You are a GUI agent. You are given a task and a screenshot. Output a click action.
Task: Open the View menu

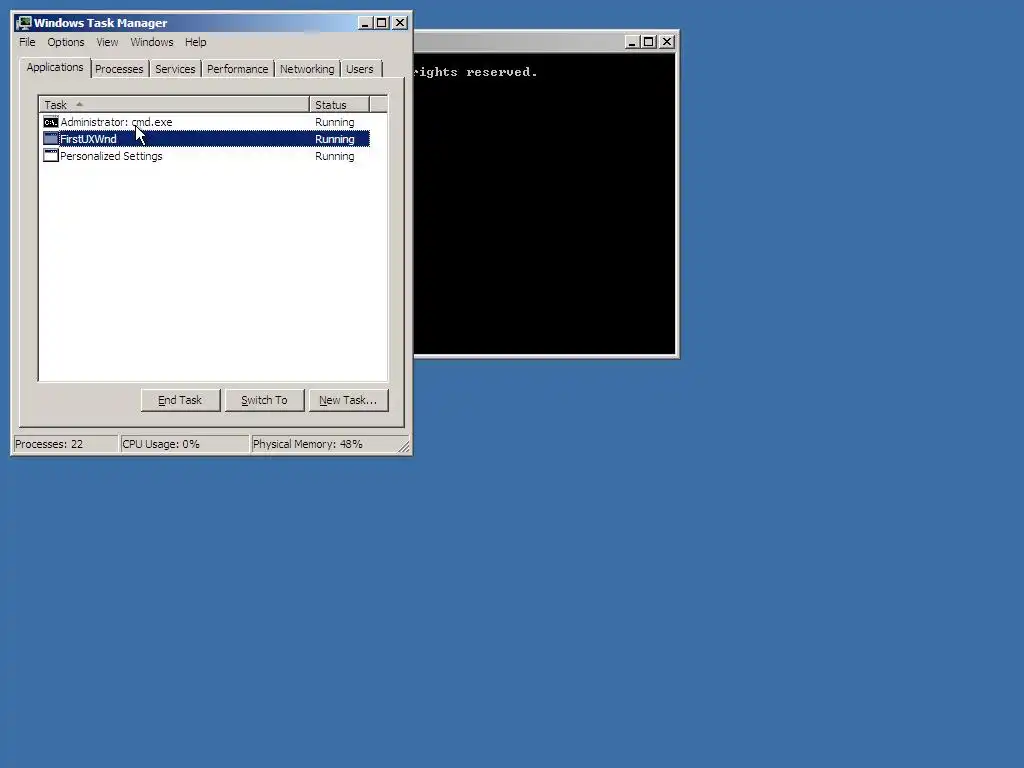[x=107, y=42]
